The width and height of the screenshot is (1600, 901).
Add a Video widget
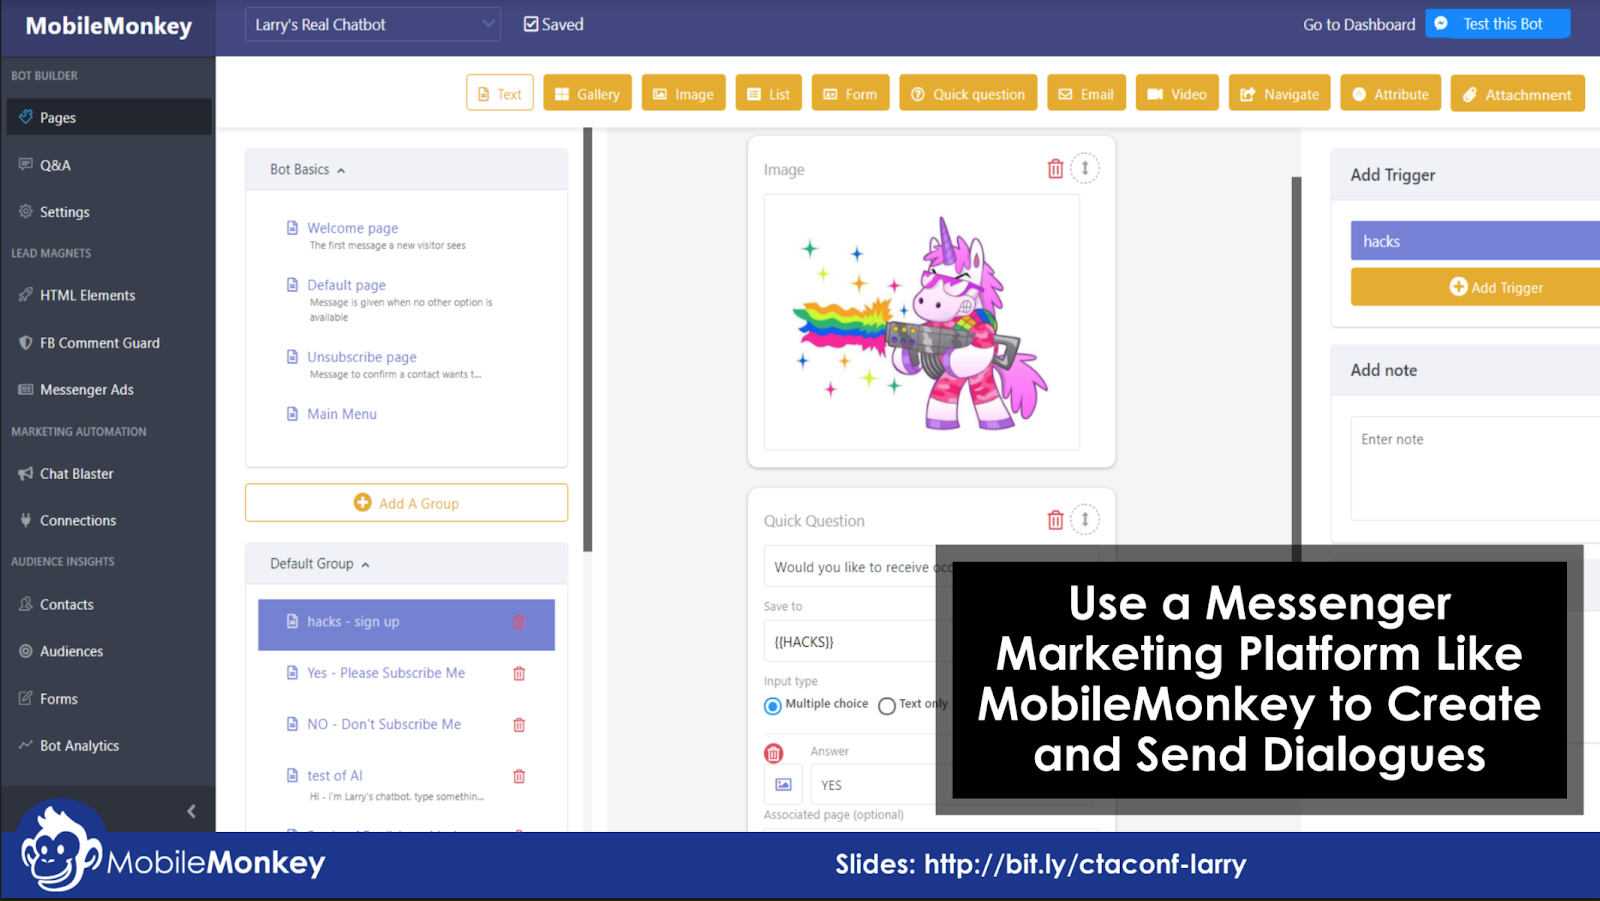[x=1177, y=94]
